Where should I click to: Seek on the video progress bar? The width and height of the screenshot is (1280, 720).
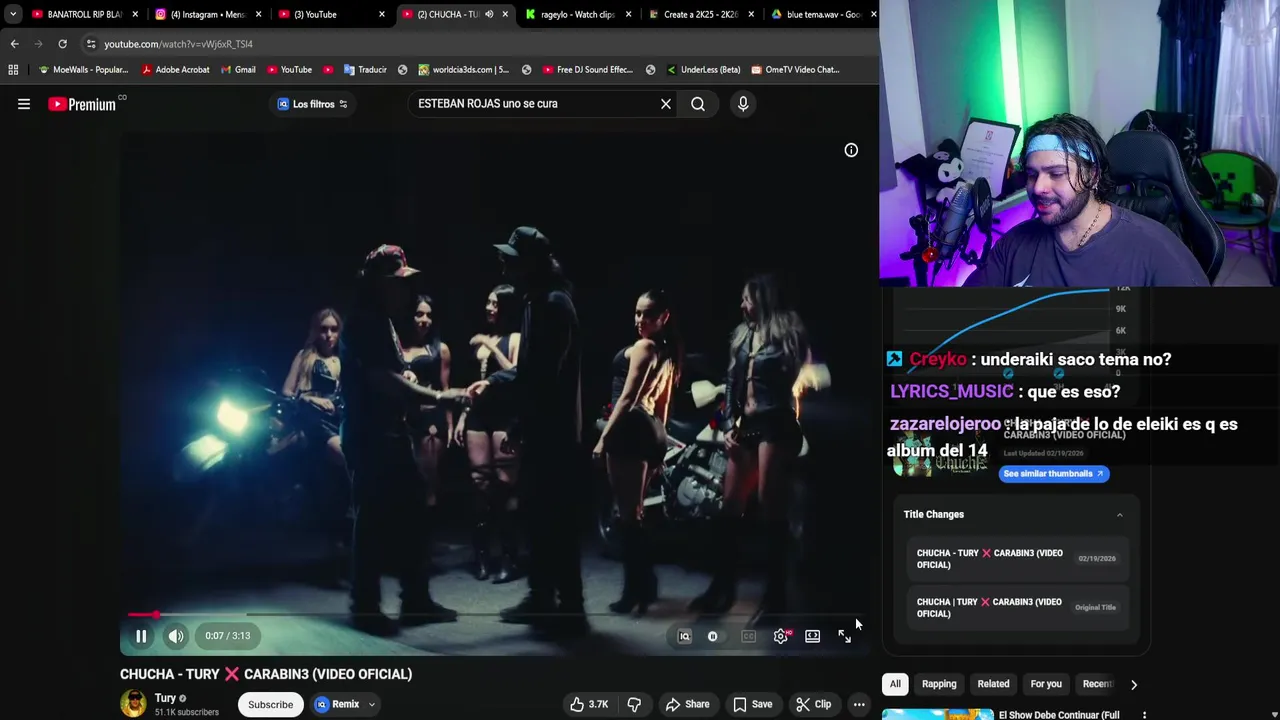494,615
